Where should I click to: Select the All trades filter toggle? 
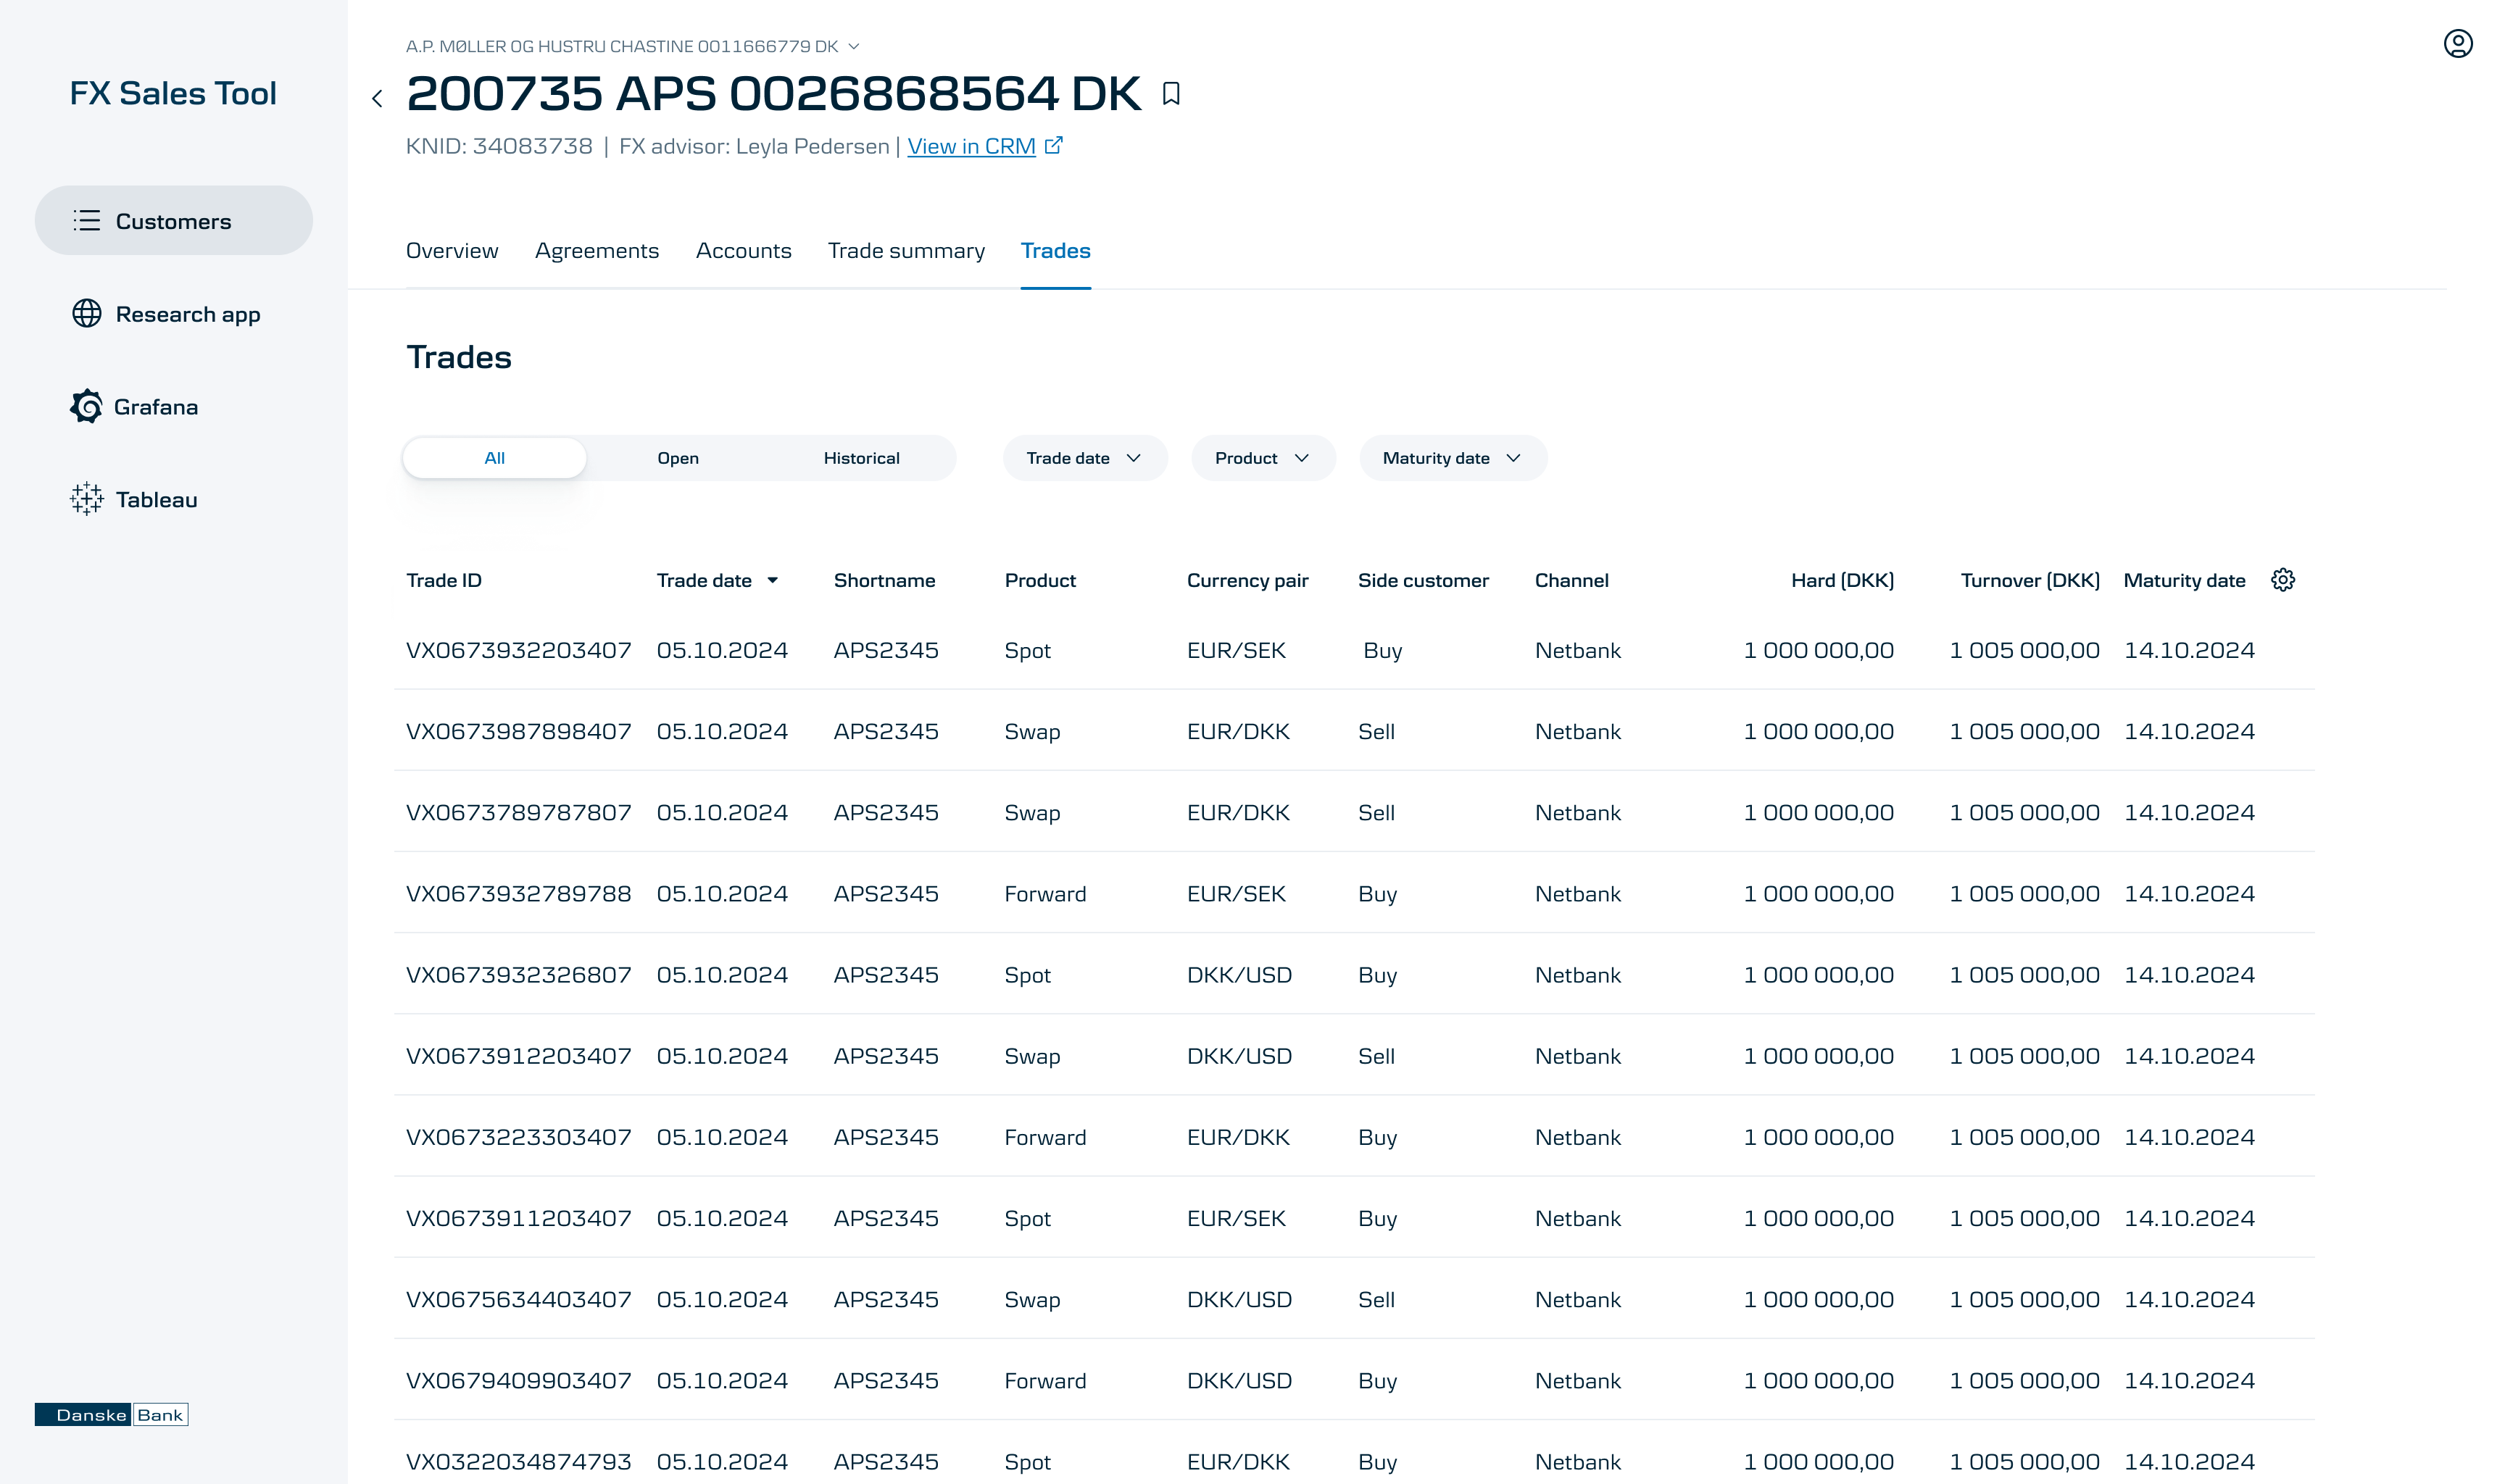coord(494,458)
